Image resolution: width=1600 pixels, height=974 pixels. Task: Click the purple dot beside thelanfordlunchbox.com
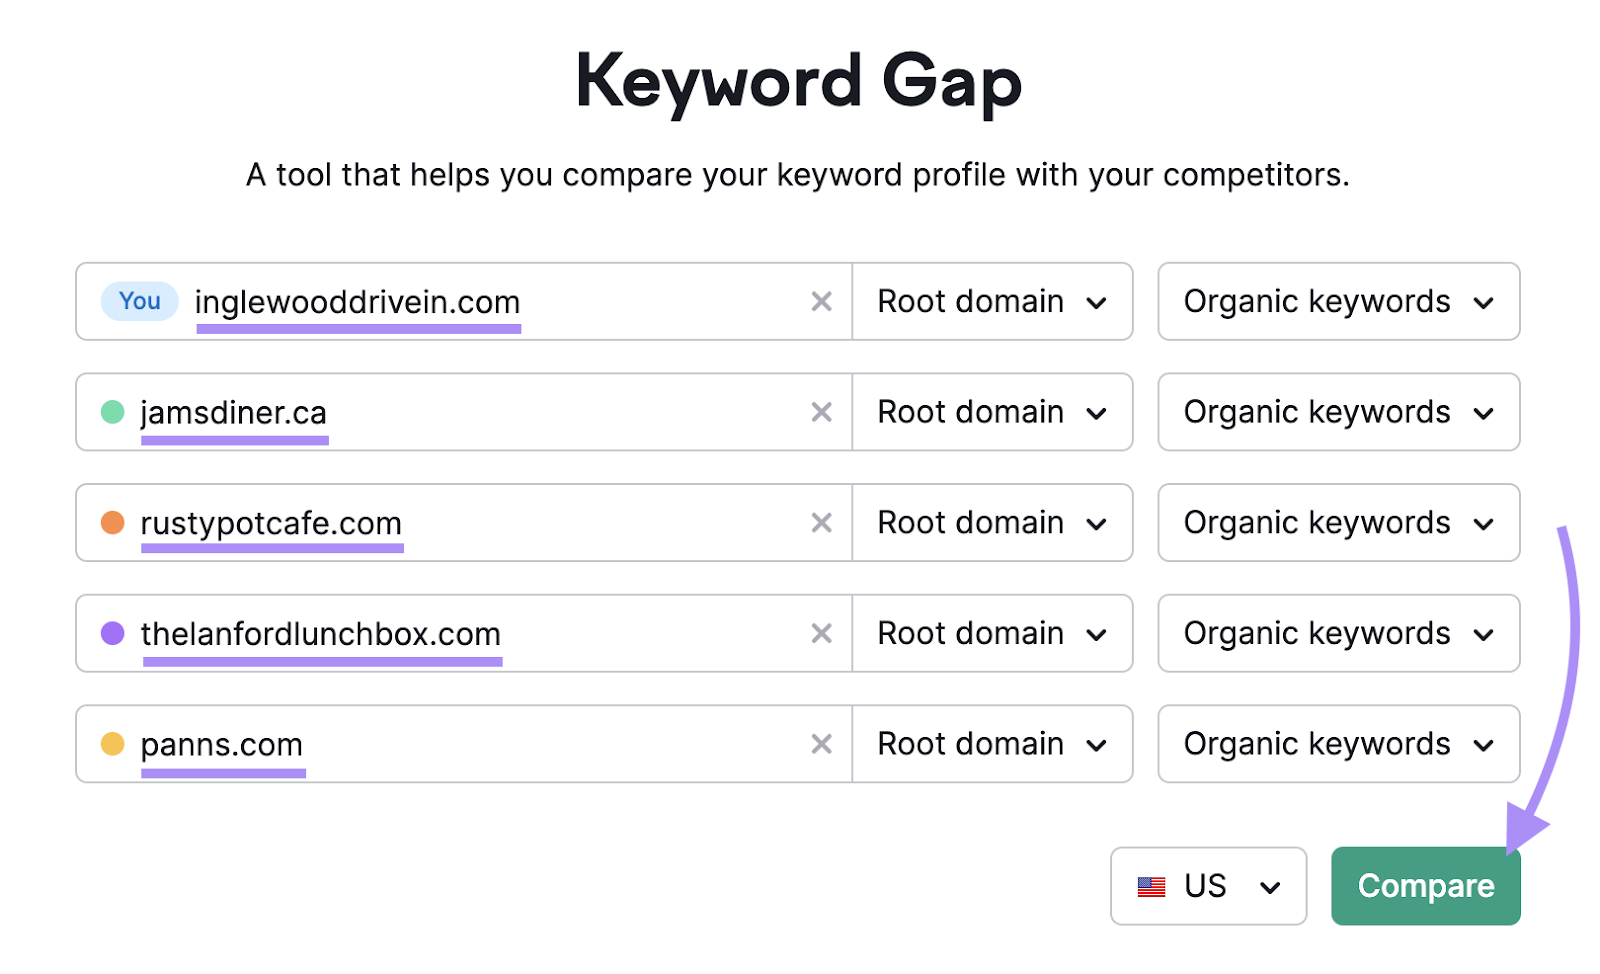(112, 633)
